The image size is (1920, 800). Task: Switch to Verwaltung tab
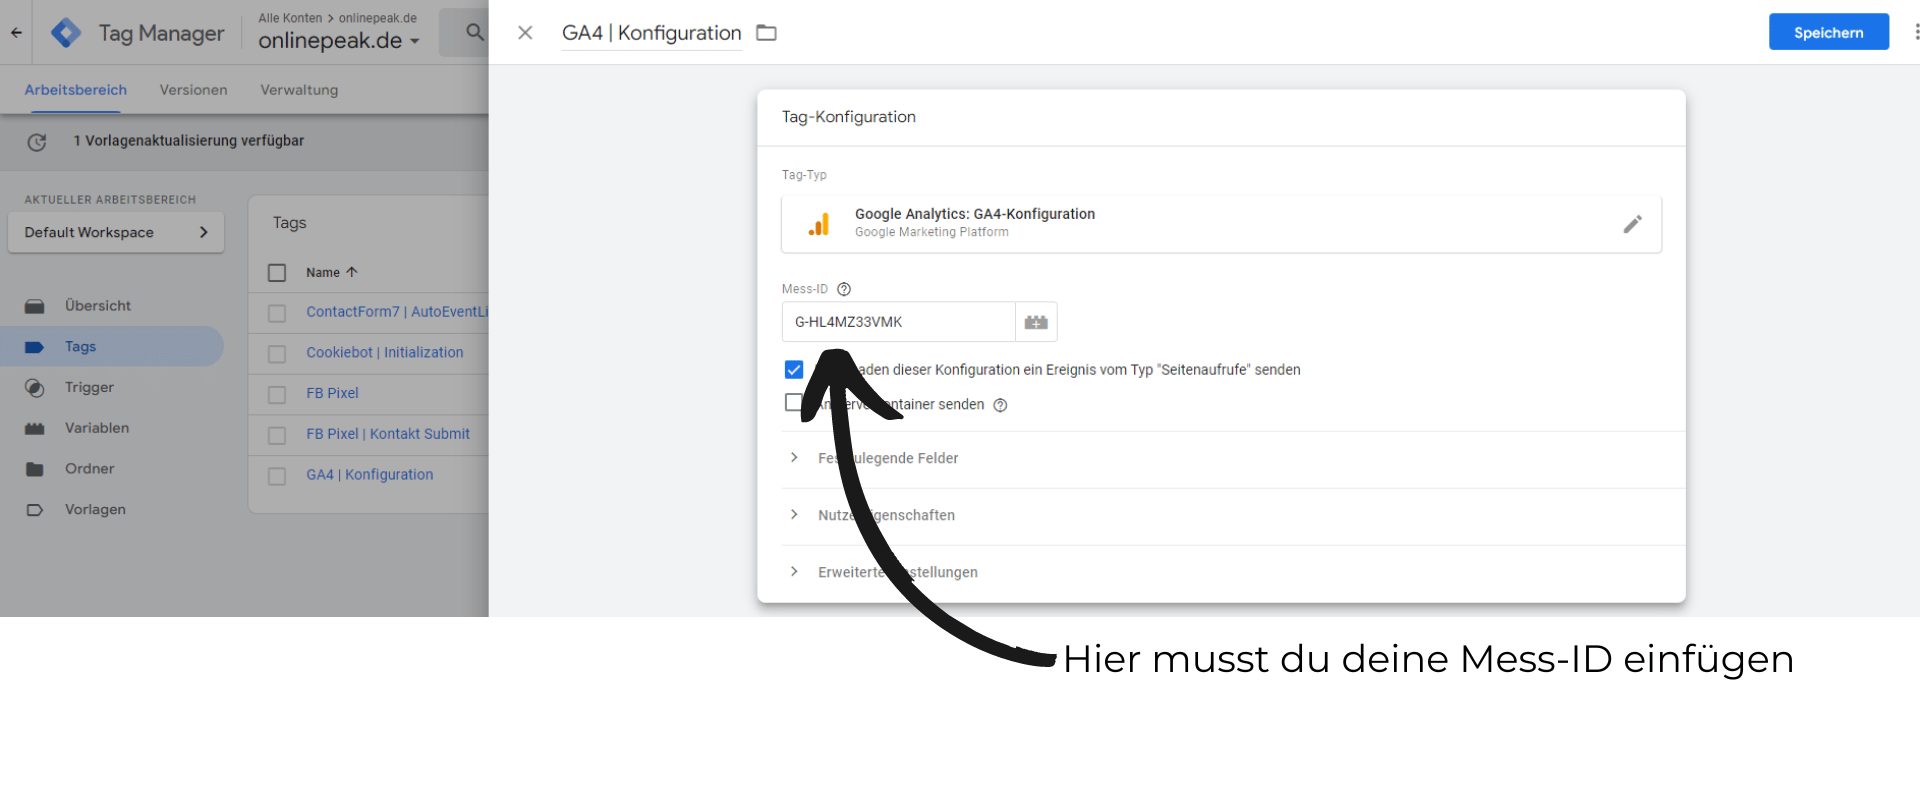[299, 90]
